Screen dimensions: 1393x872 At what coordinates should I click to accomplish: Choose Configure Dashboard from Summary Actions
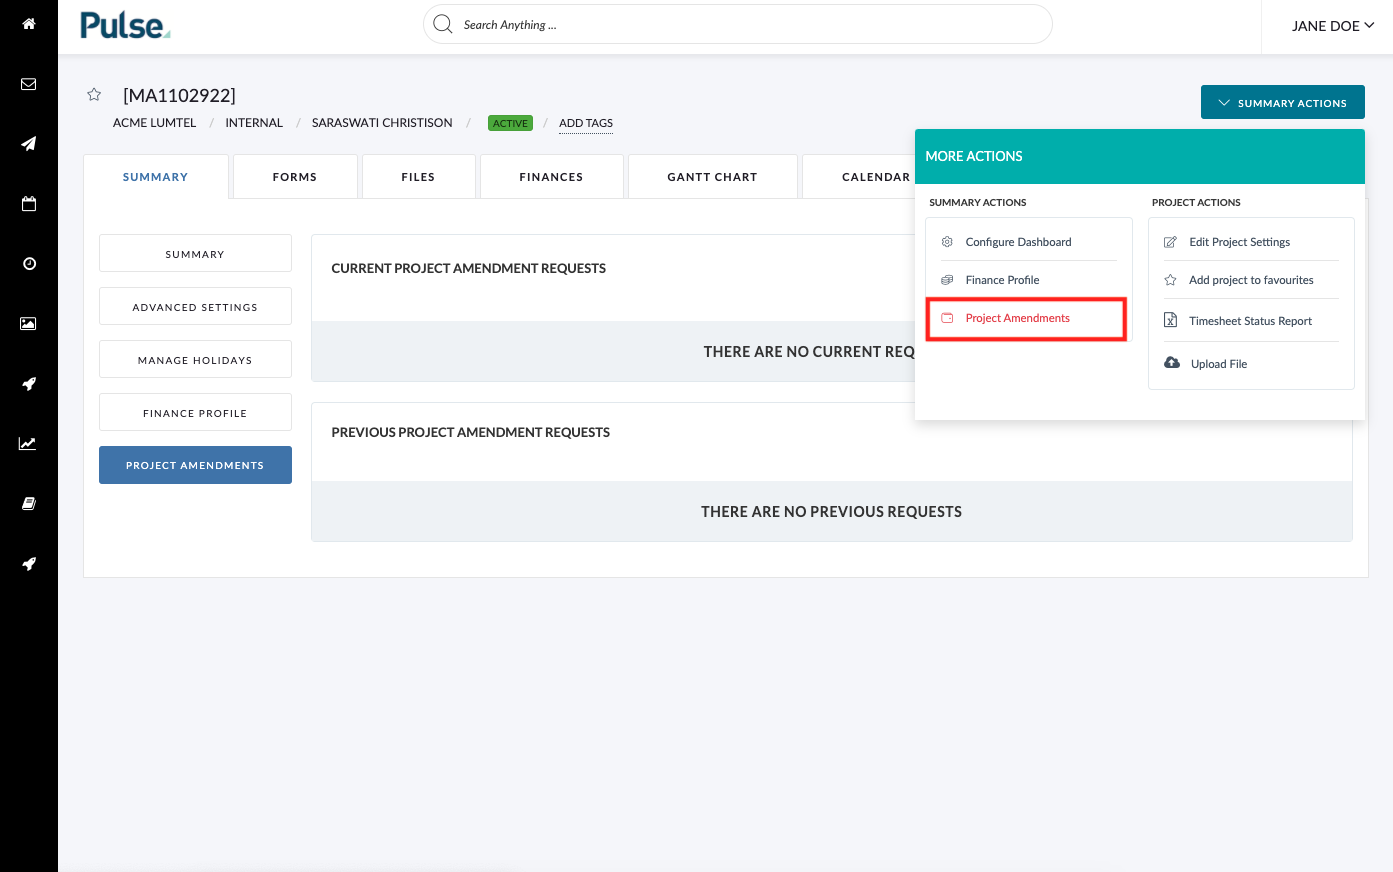coord(1018,241)
